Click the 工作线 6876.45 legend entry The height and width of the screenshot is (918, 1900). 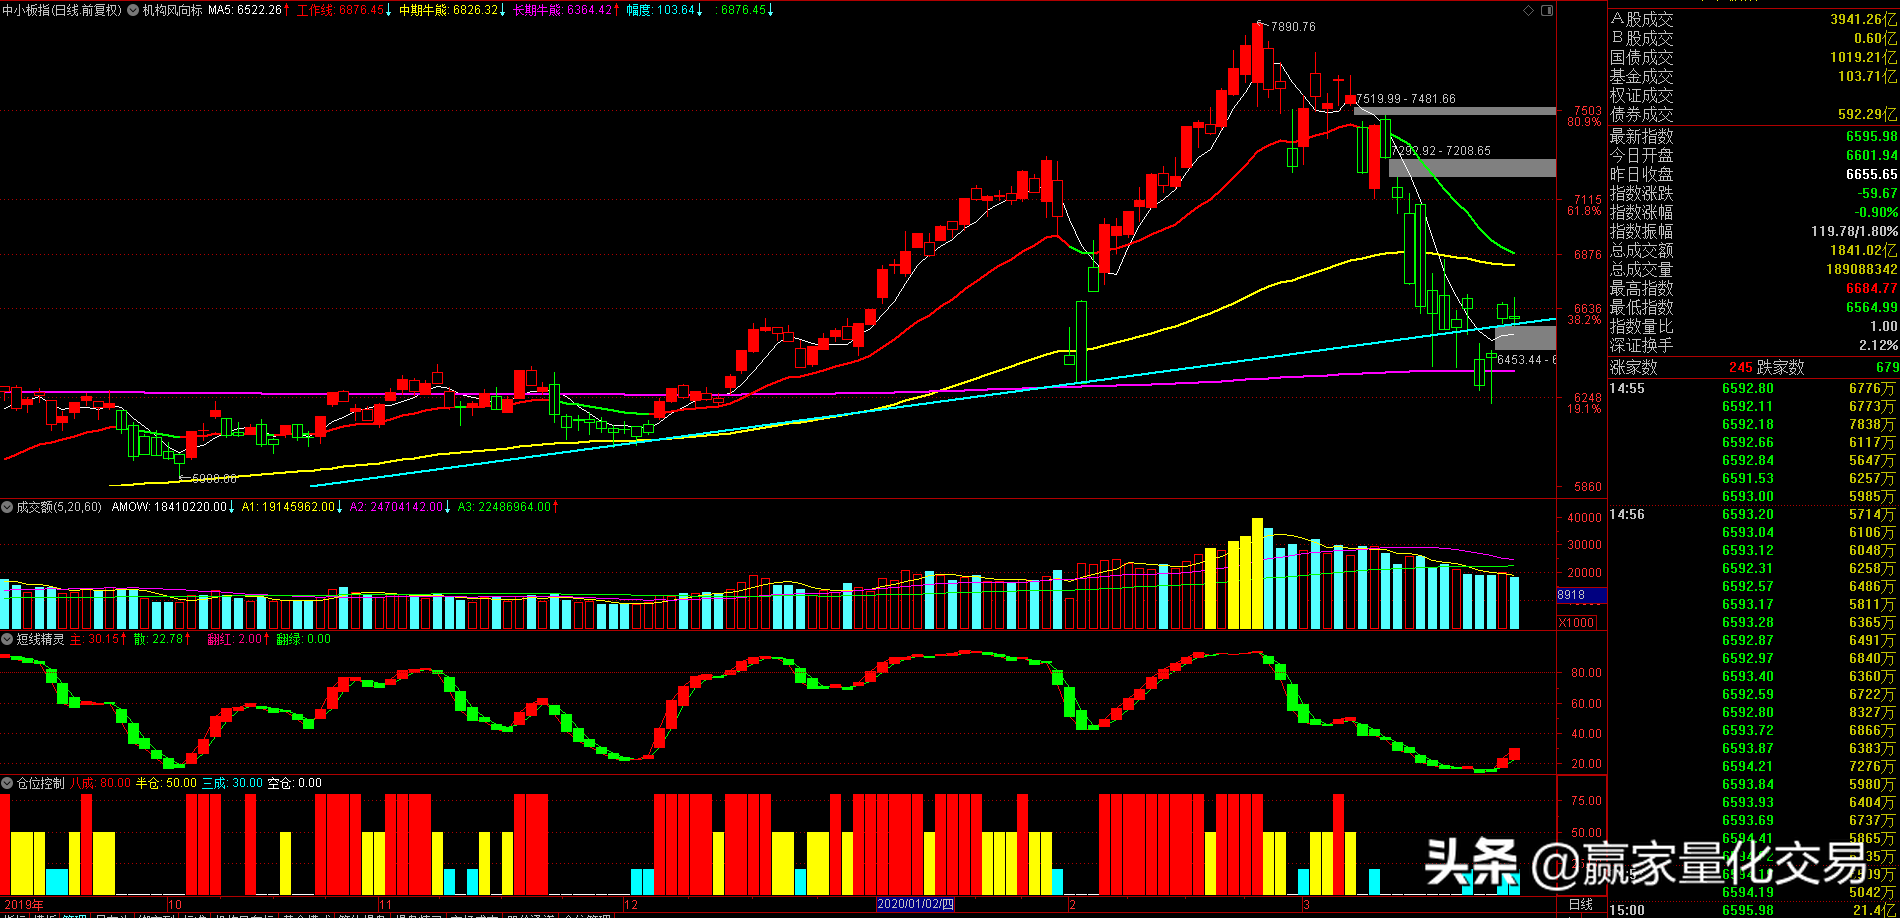click(x=344, y=10)
